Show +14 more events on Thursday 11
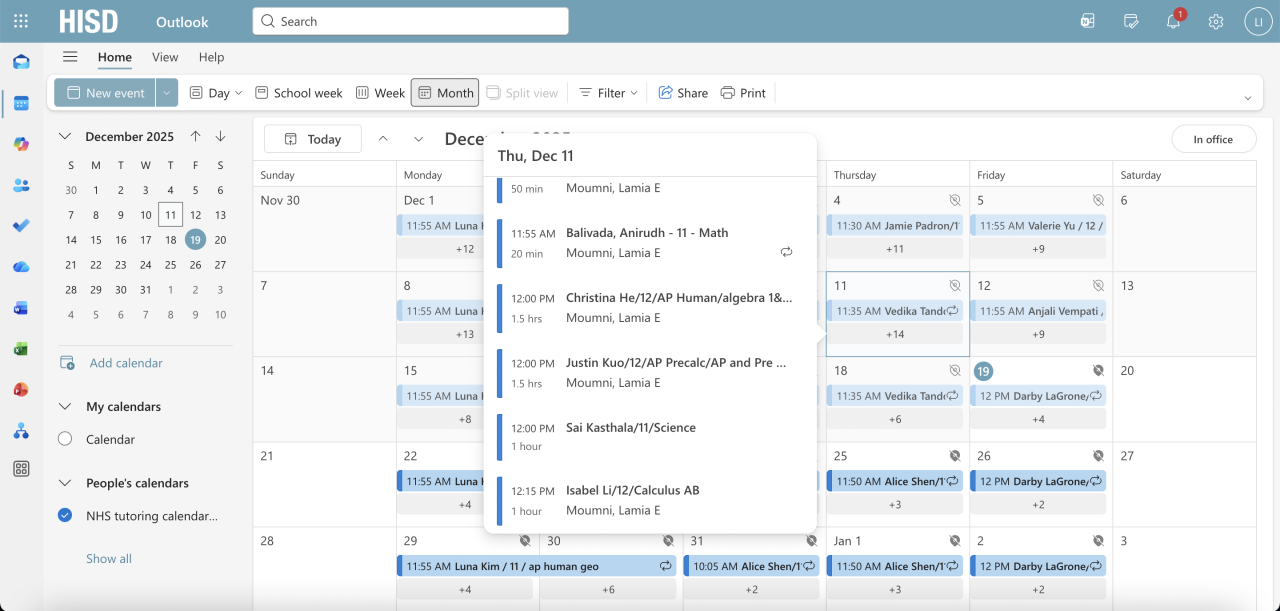This screenshot has height=611, width=1280. pyautogui.click(x=895, y=334)
